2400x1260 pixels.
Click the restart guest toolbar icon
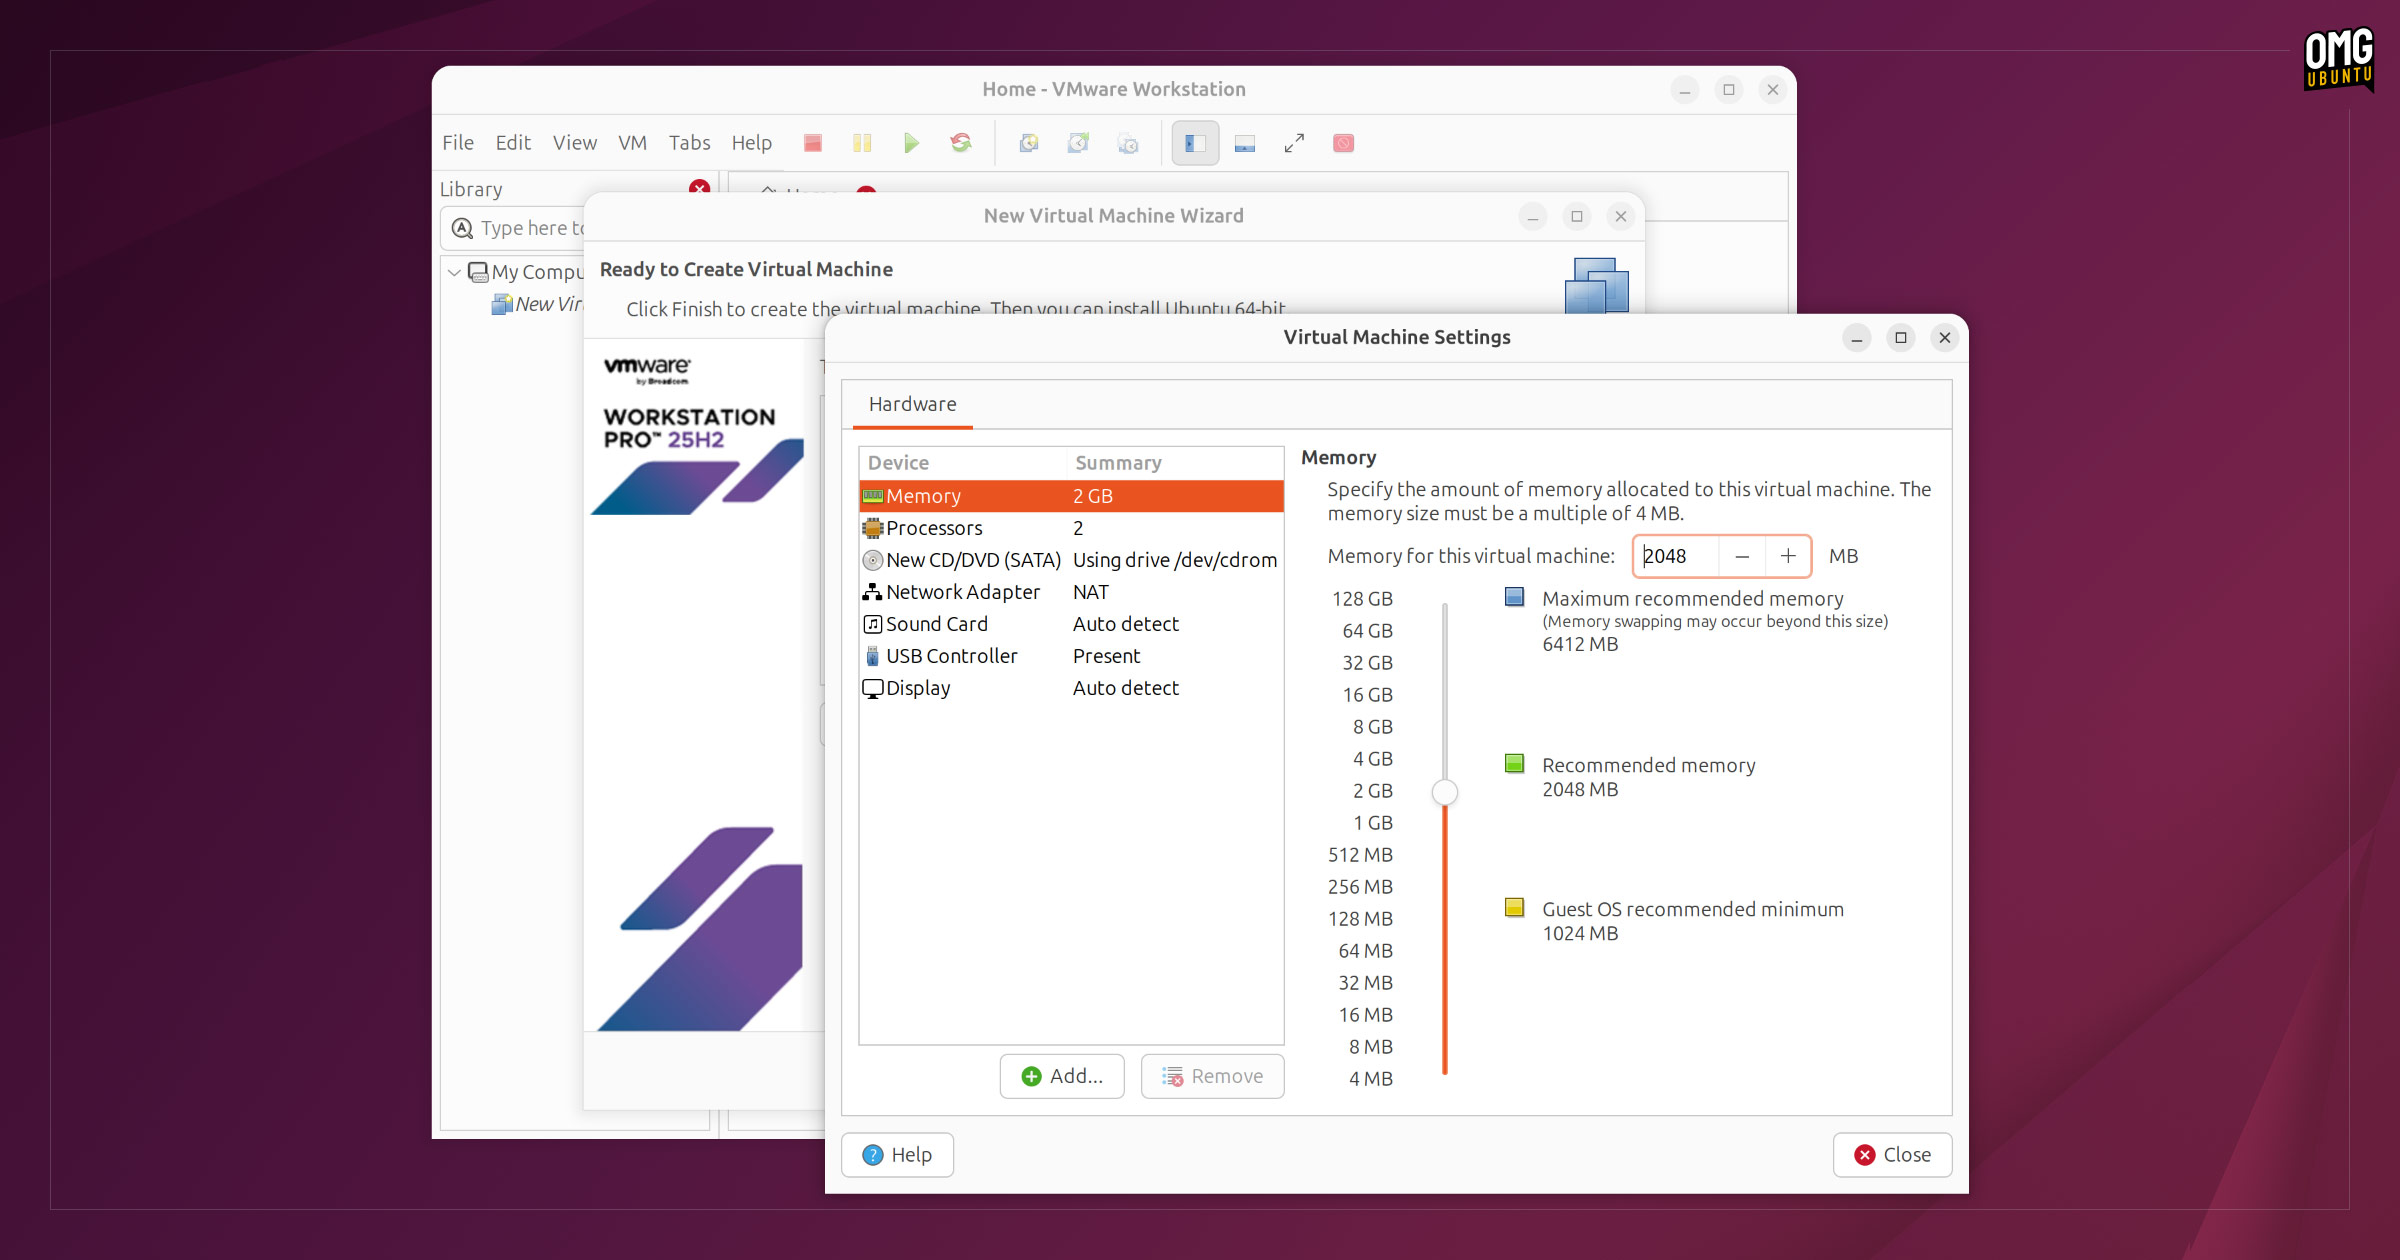(x=961, y=143)
